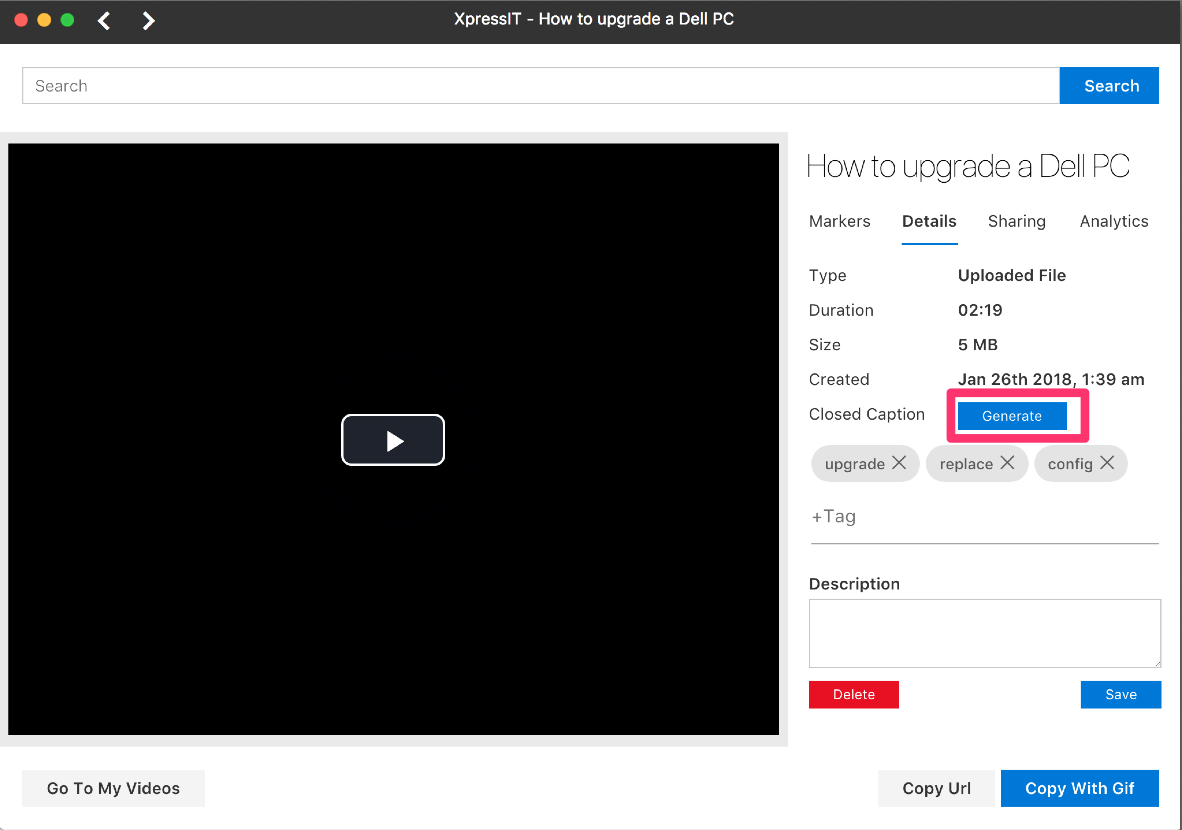This screenshot has height=830, width=1182.
Task: Delete the video with red Delete button
Action: 853,694
